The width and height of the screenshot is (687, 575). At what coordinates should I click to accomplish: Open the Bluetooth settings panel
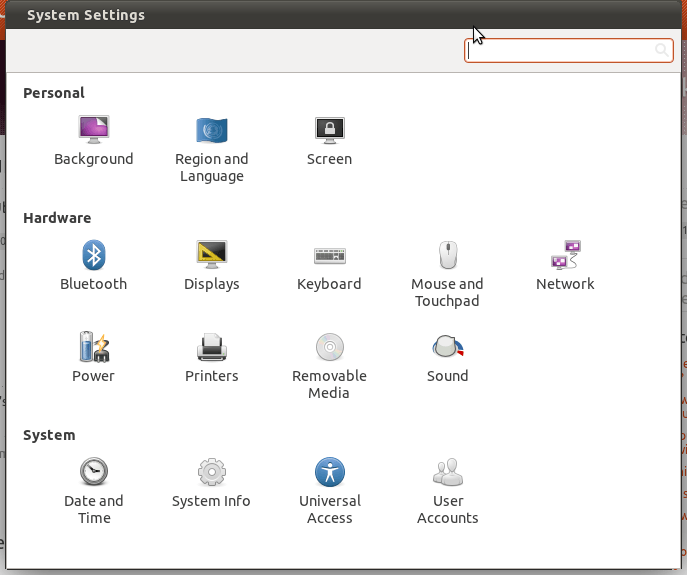pyautogui.click(x=93, y=266)
